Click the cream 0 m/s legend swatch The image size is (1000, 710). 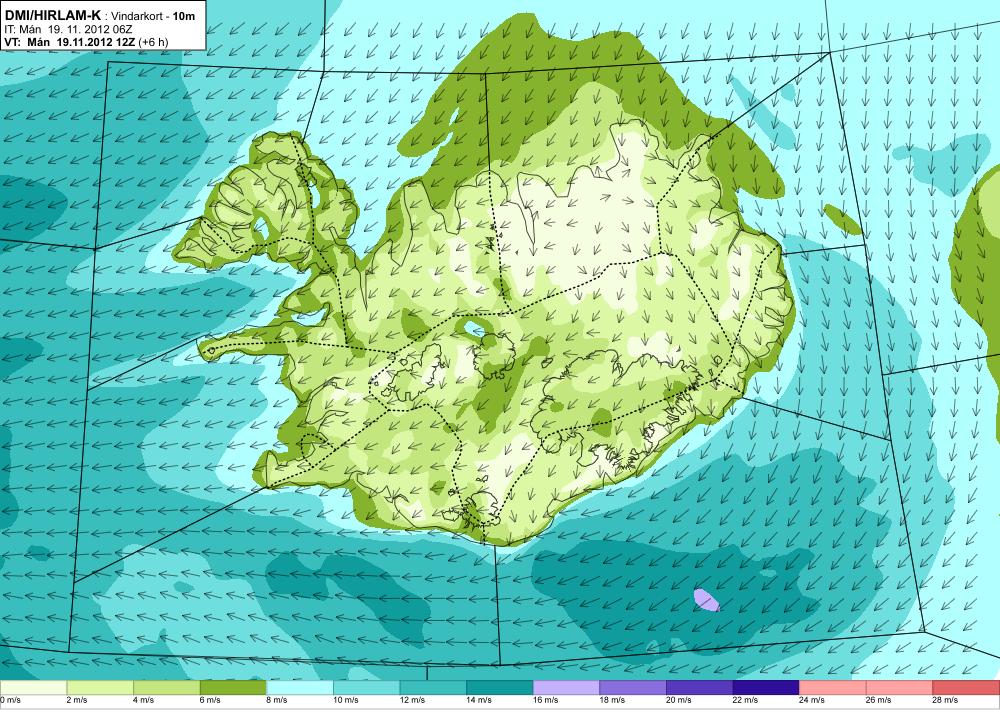tap(33, 687)
